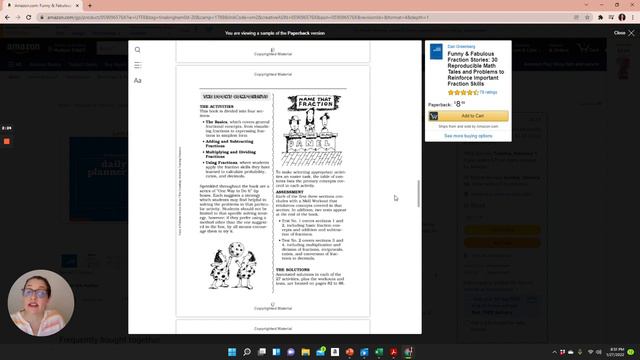The height and width of the screenshot is (360, 640).
Task: Open PowerPoint from taskbar
Action: (x=350, y=352)
